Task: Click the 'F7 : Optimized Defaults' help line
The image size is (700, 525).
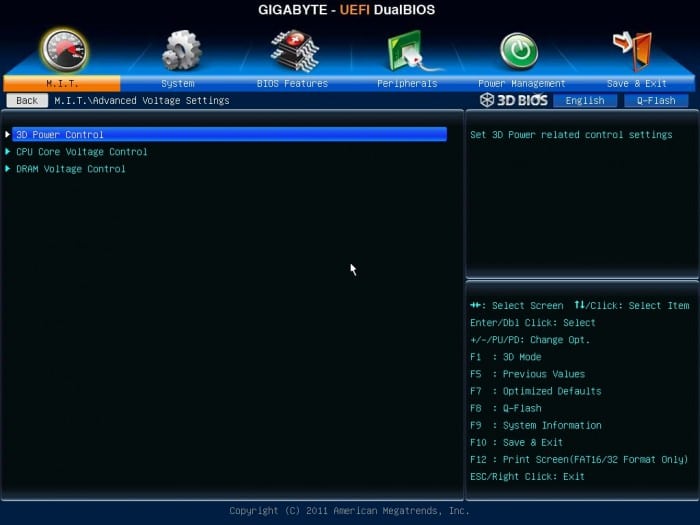Action: pyautogui.click(x=535, y=391)
